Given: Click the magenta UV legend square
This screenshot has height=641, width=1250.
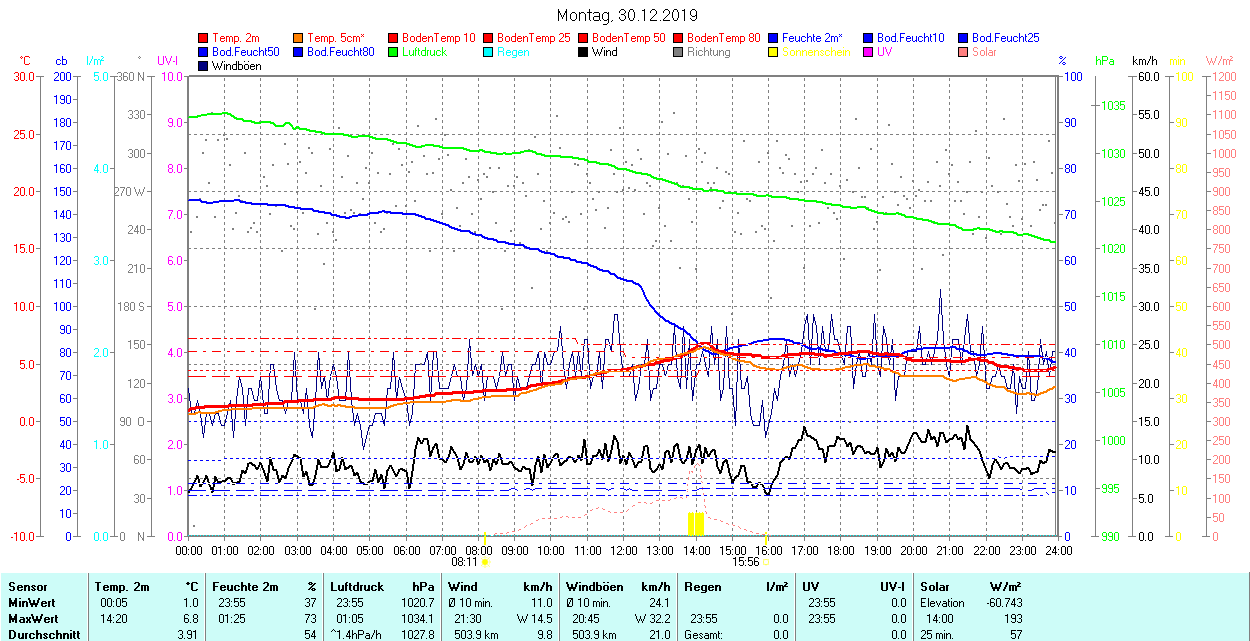Looking at the screenshot, I should [x=869, y=52].
